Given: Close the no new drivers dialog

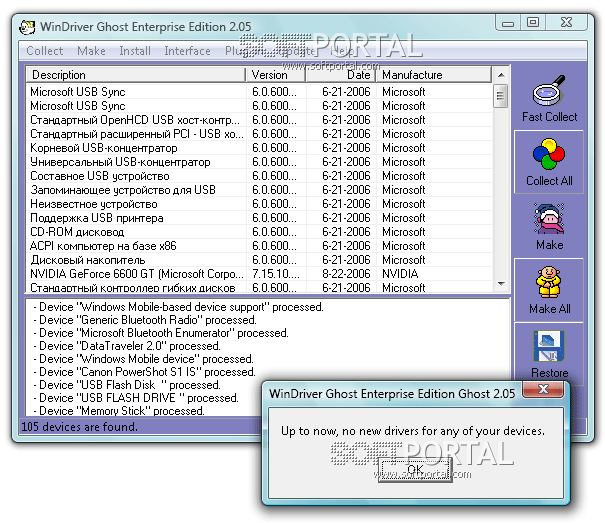Looking at the screenshot, I should coord(543,389).
